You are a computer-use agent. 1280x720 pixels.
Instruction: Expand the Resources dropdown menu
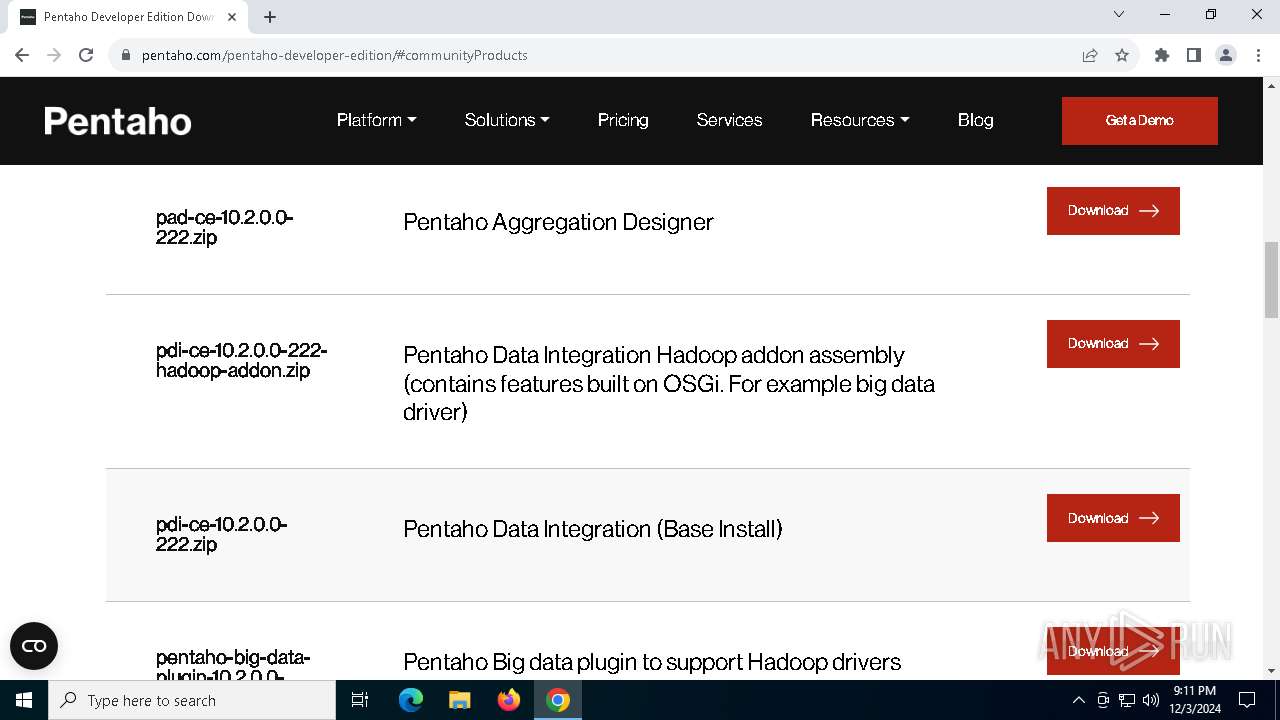860,120
